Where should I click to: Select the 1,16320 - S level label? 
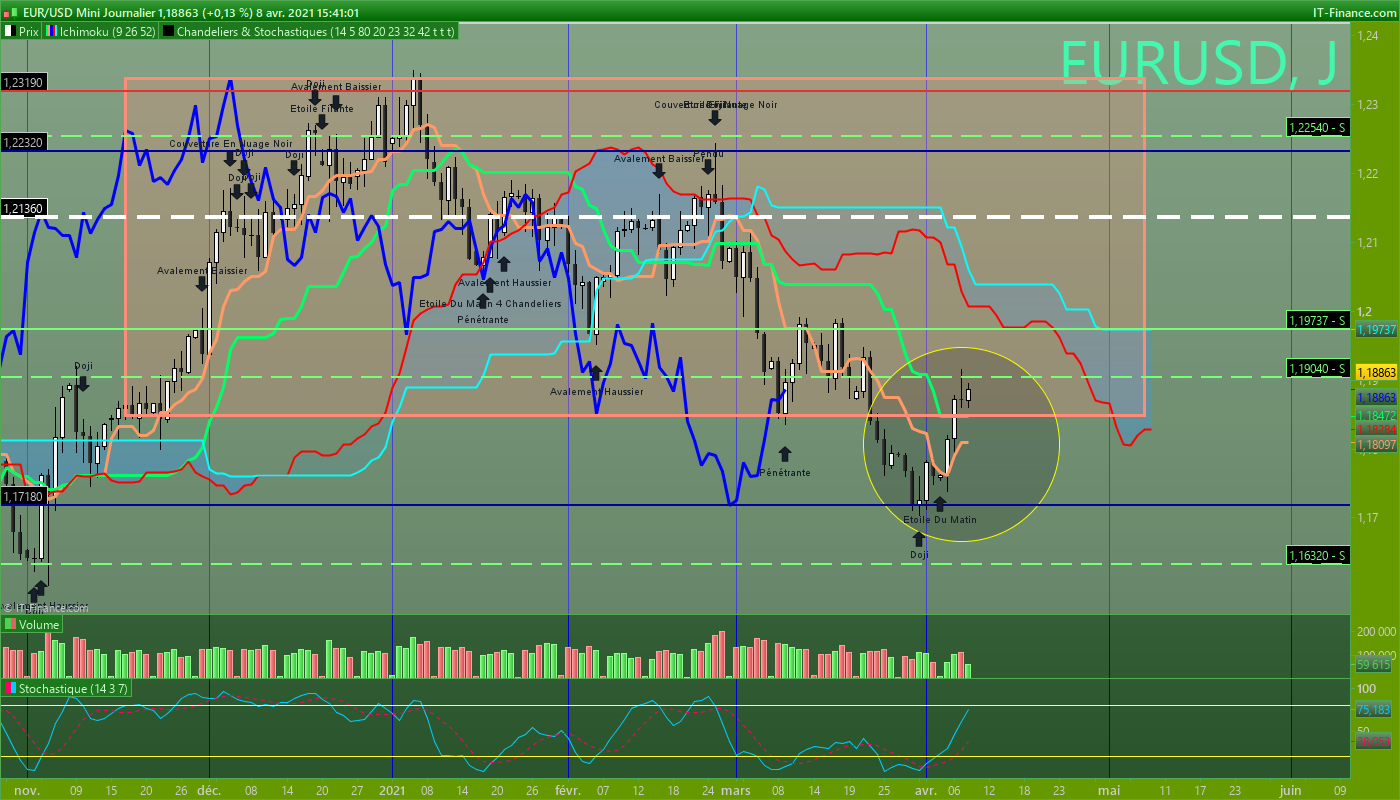click(1318, 555)
